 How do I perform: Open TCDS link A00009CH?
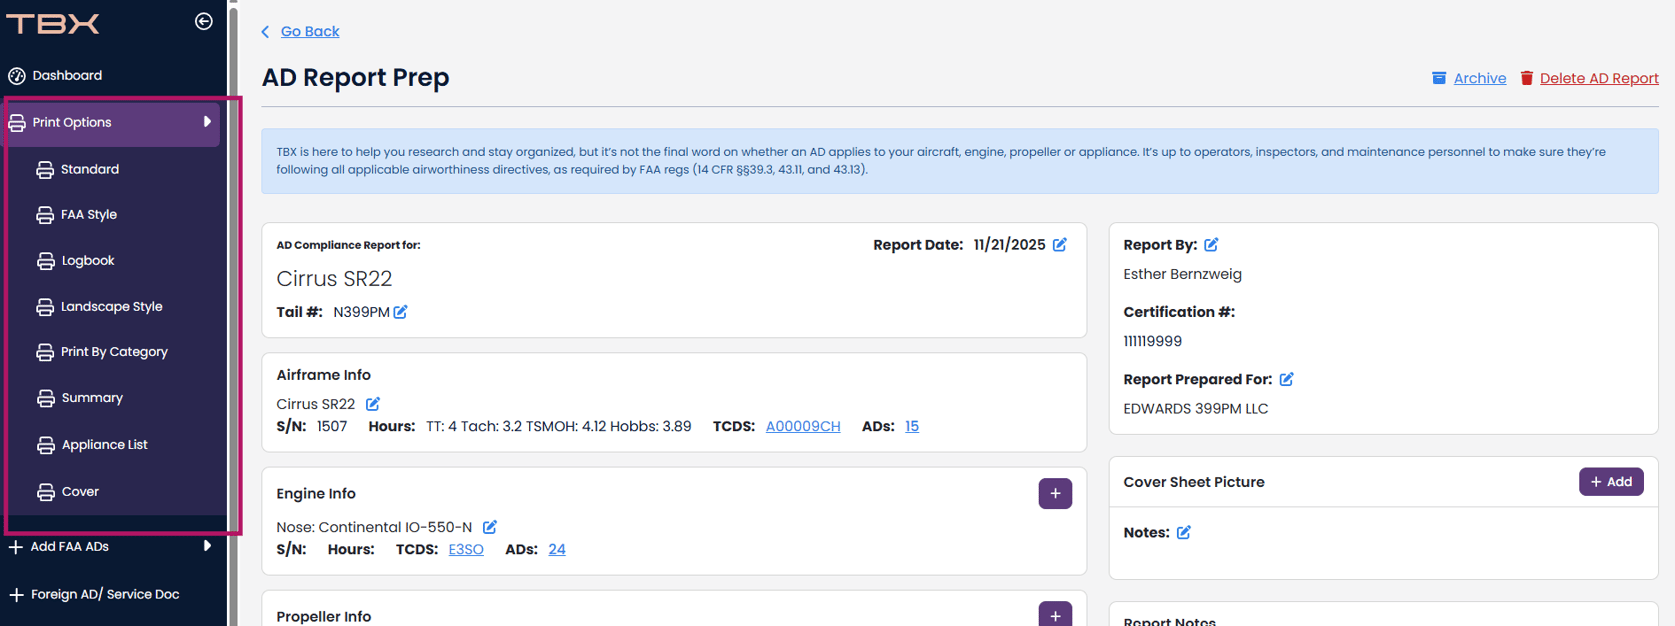(x=803, y=426)
